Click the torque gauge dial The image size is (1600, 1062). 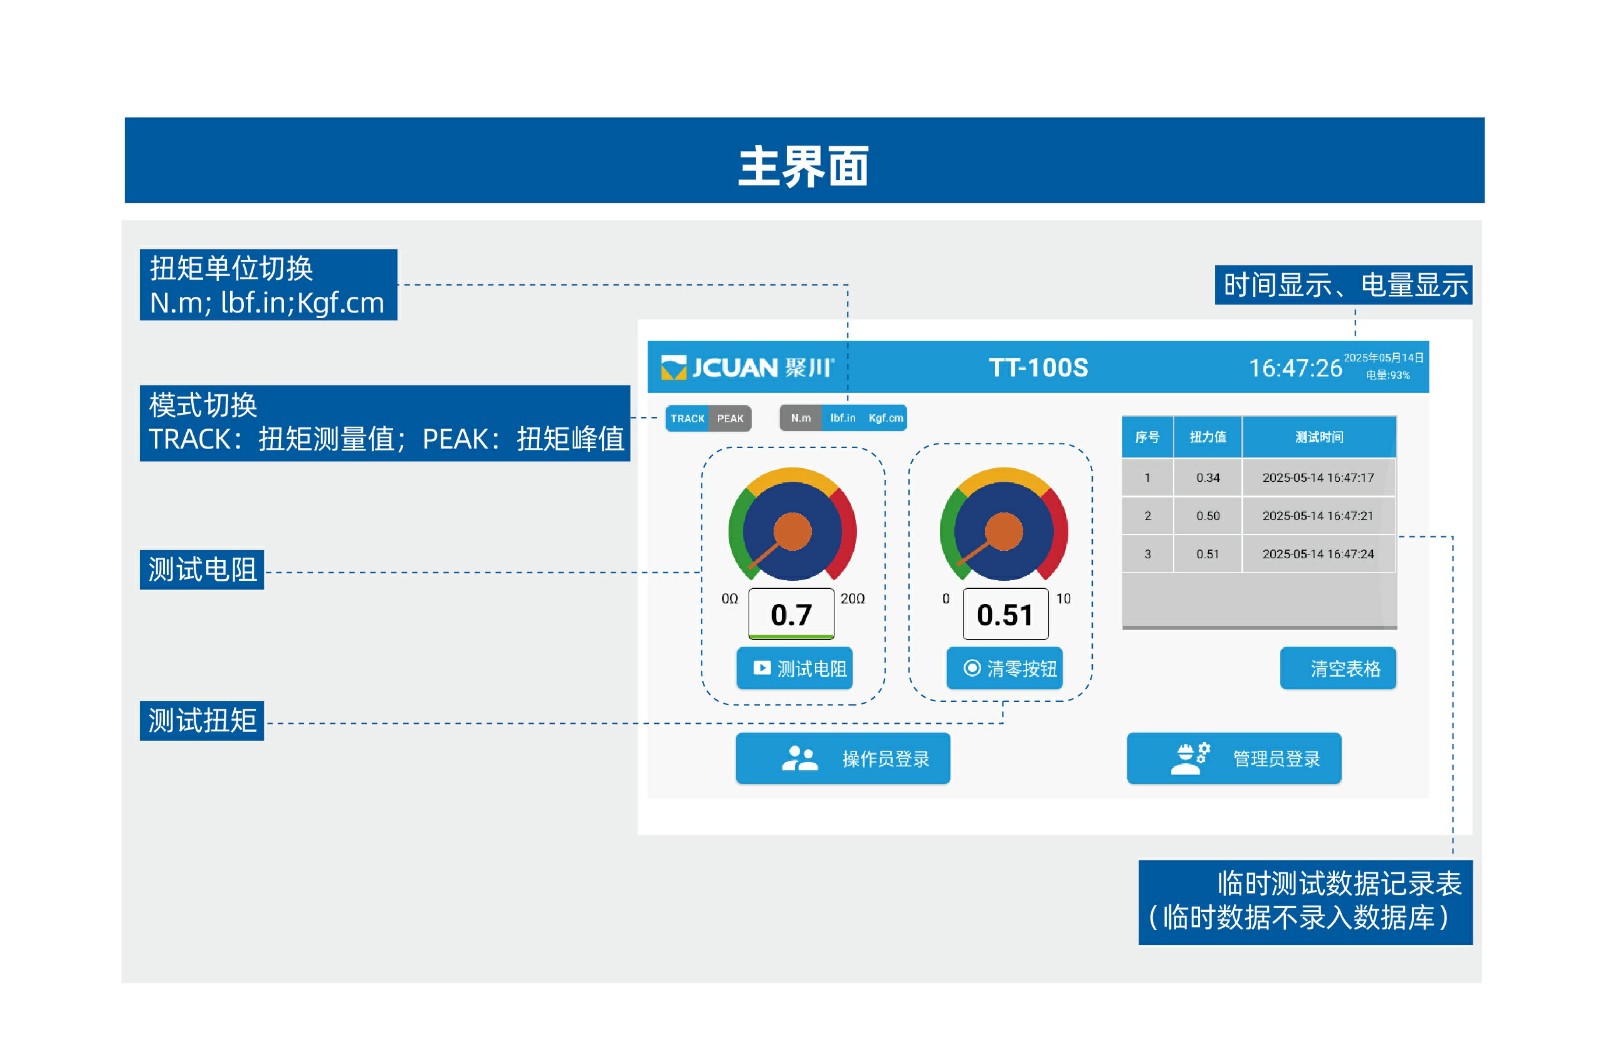(x=1003, y=526)
